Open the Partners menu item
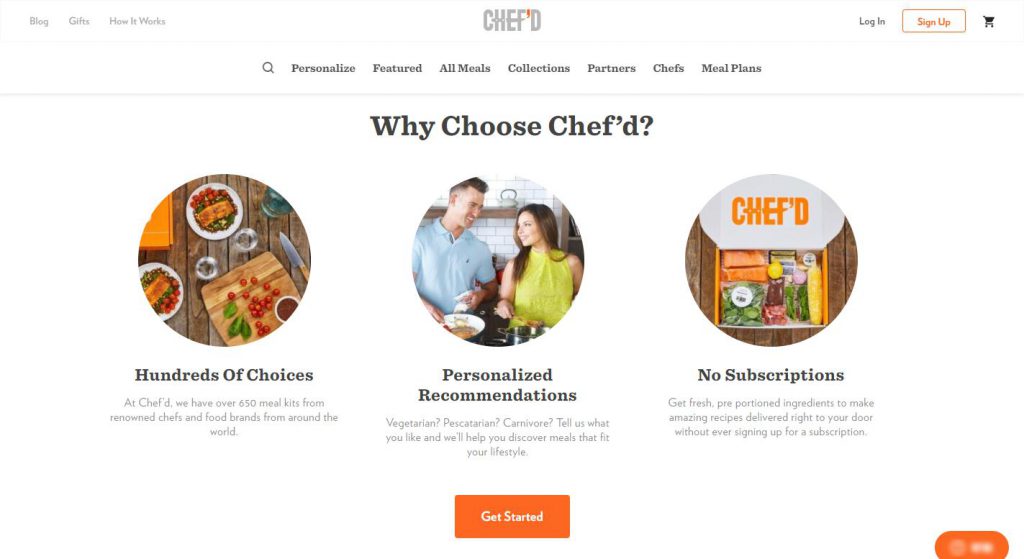The width and height of the screenshot is (1024, 559). pyautogui.click(x=611, y=68)
